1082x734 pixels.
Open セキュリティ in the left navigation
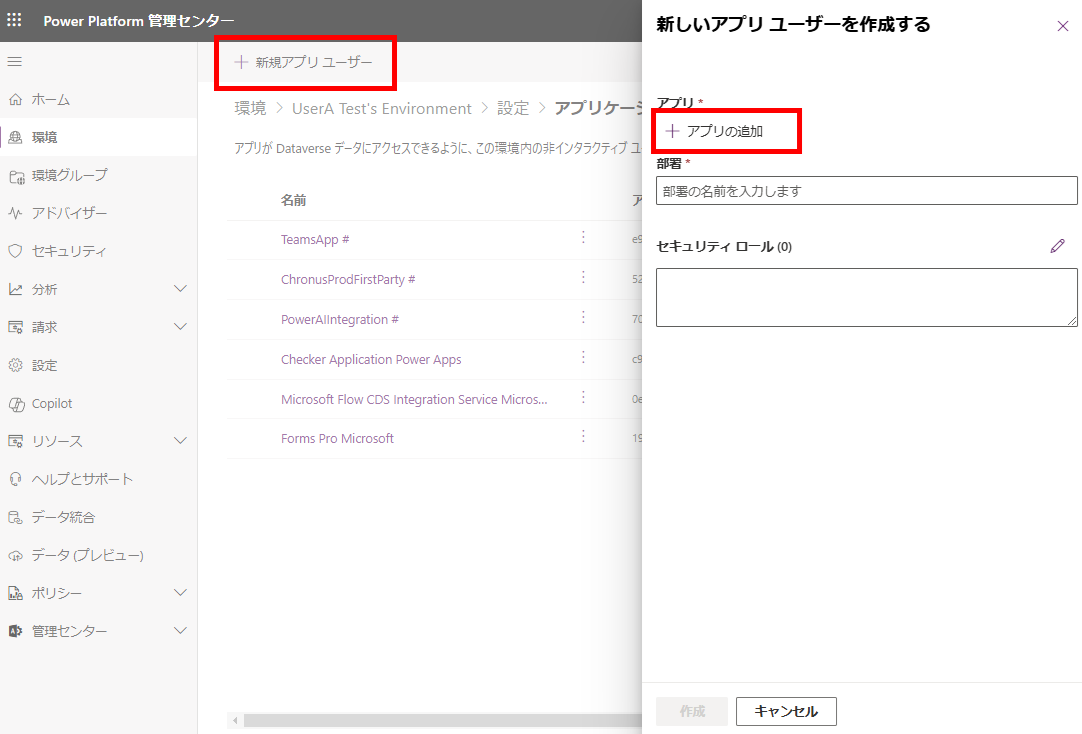coord(68,251)
